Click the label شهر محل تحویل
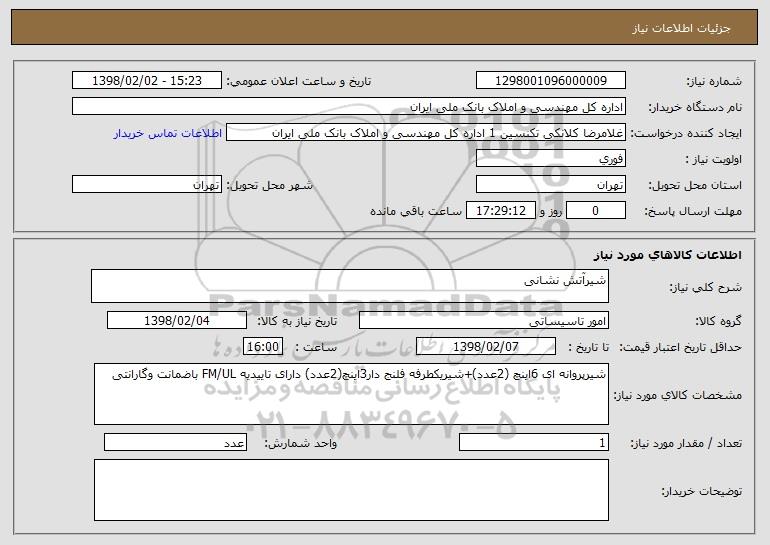Image resolution: width=770 pixels, height=545 pixels. point(269,186)
